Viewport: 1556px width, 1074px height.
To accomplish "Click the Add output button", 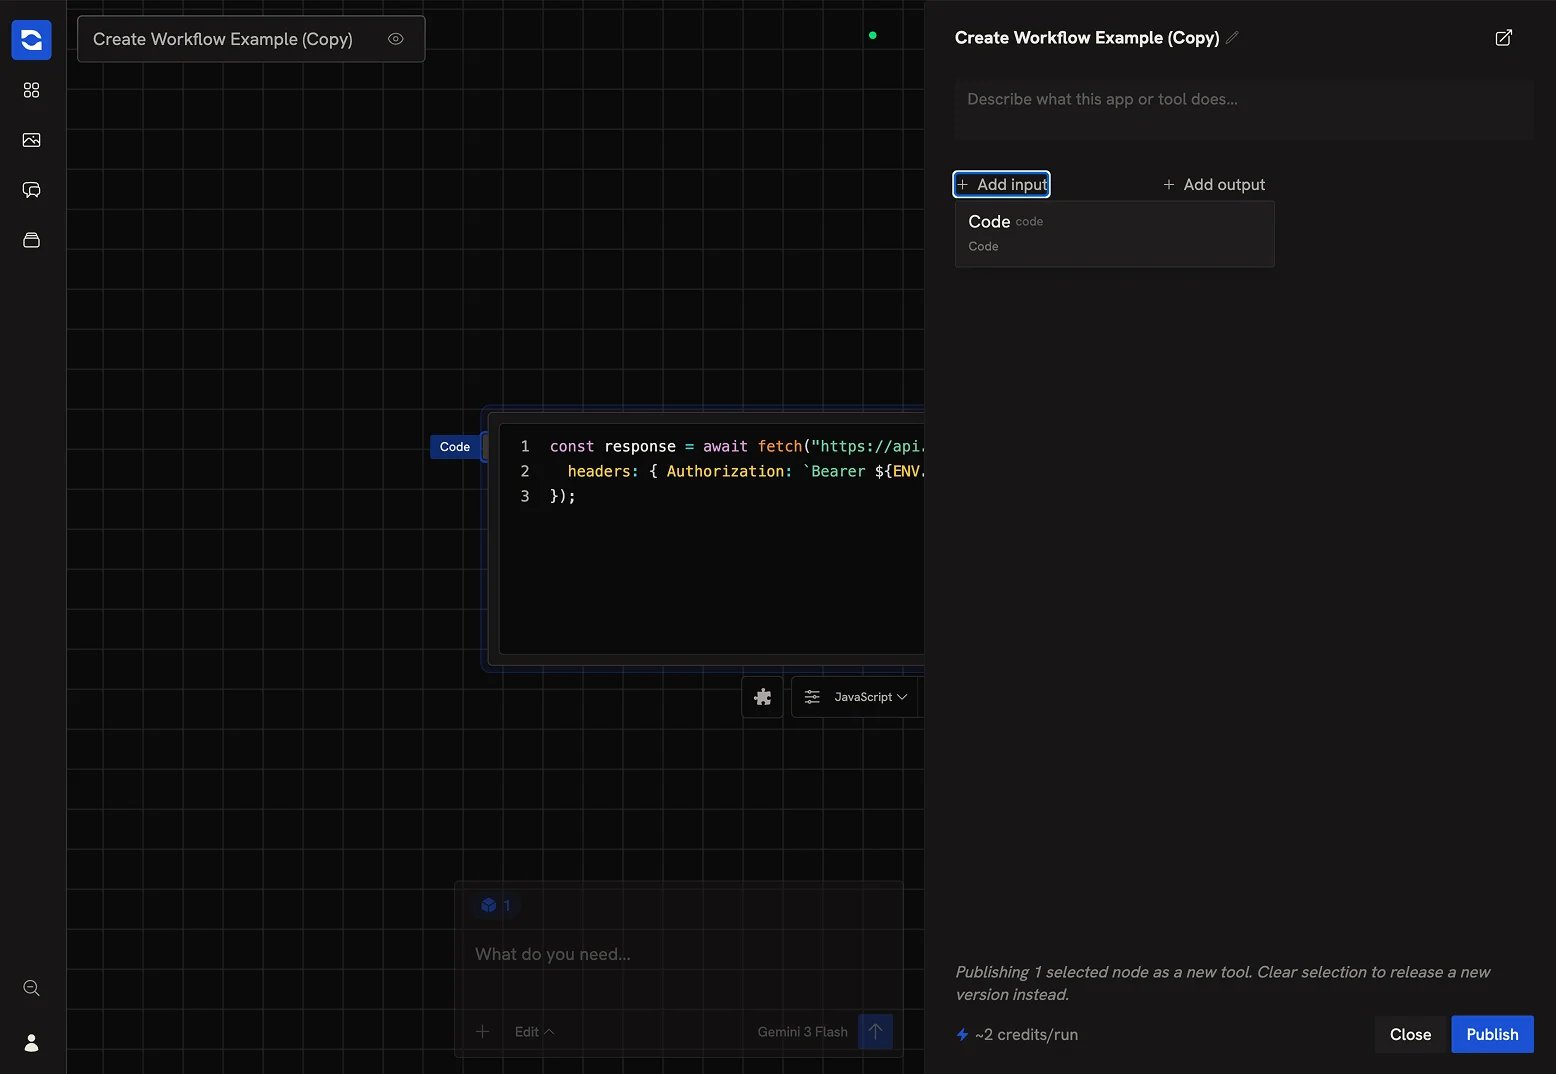I will (1214, 184).
